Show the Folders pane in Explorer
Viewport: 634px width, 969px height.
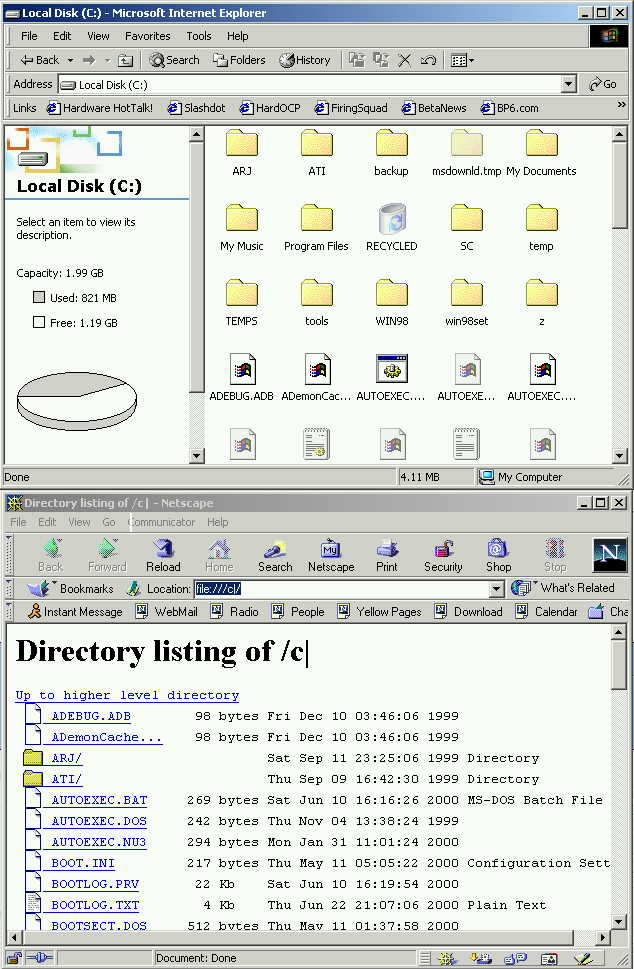[239, 60]
